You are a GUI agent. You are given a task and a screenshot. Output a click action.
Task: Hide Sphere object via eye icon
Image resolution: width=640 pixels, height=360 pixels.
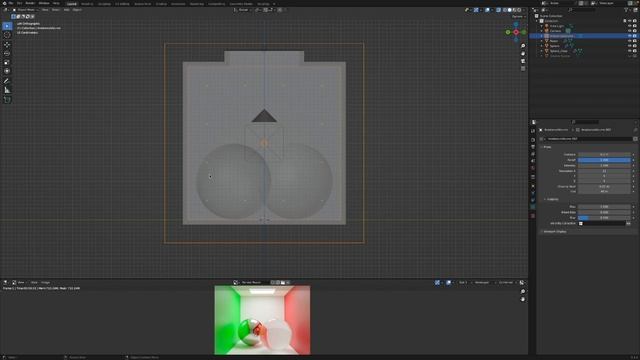629,46
